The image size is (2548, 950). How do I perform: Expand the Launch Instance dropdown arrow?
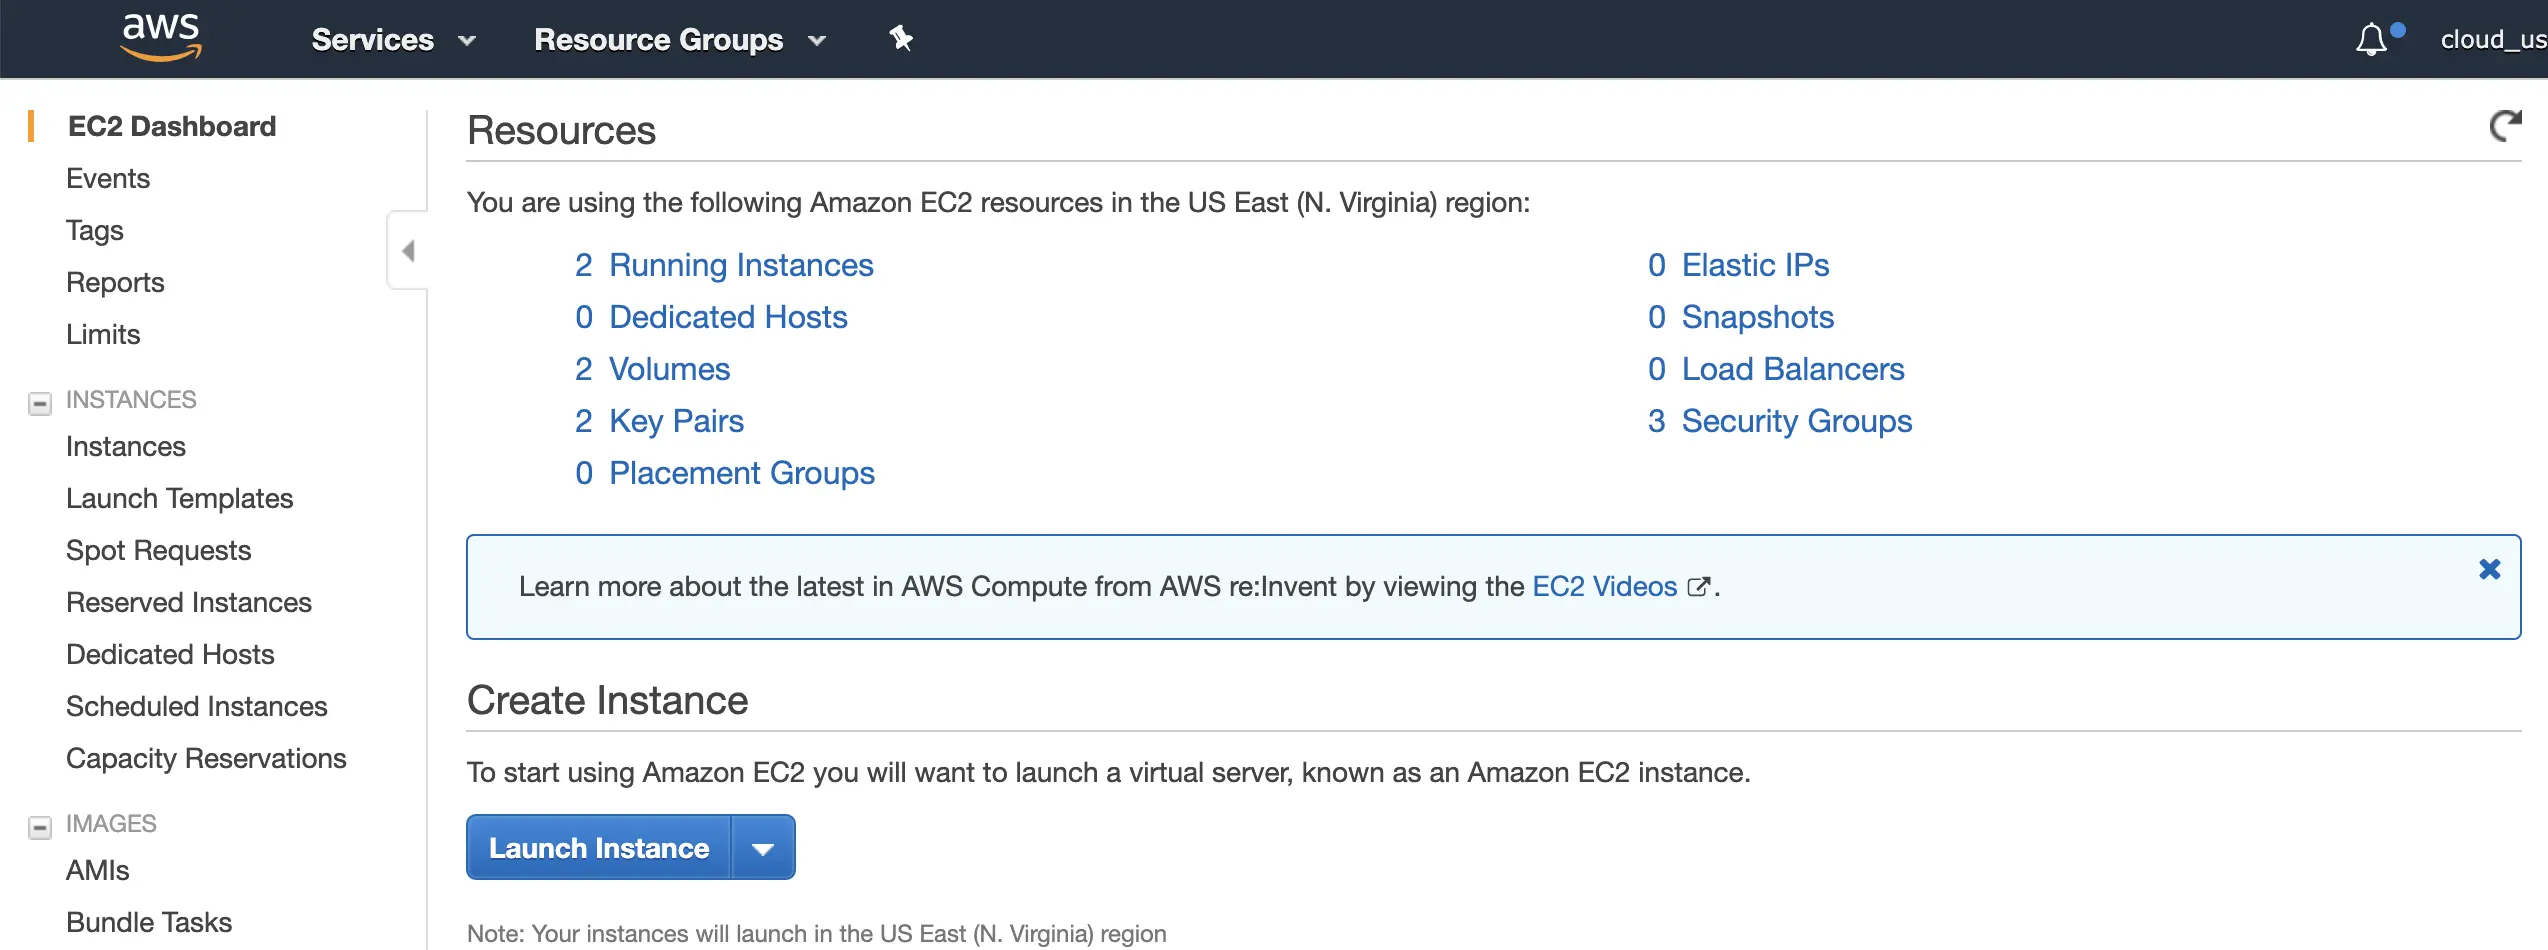[x=763, y=848]
